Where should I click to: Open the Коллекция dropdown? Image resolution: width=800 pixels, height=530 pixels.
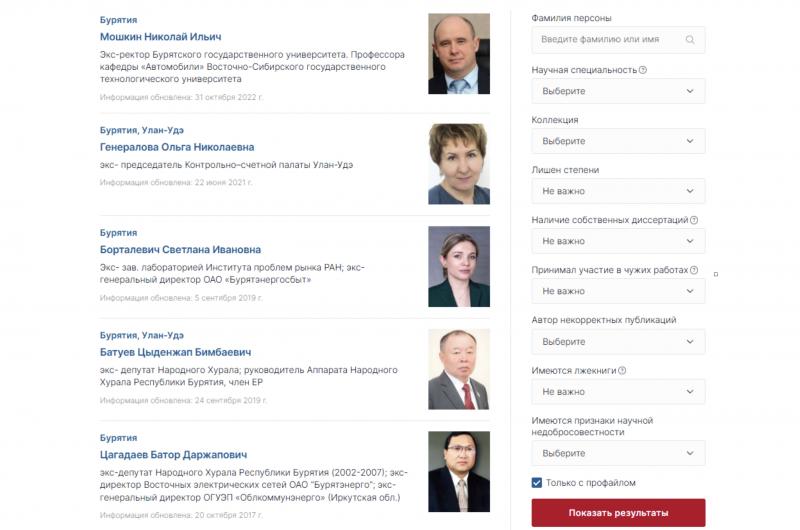[618, 141]
